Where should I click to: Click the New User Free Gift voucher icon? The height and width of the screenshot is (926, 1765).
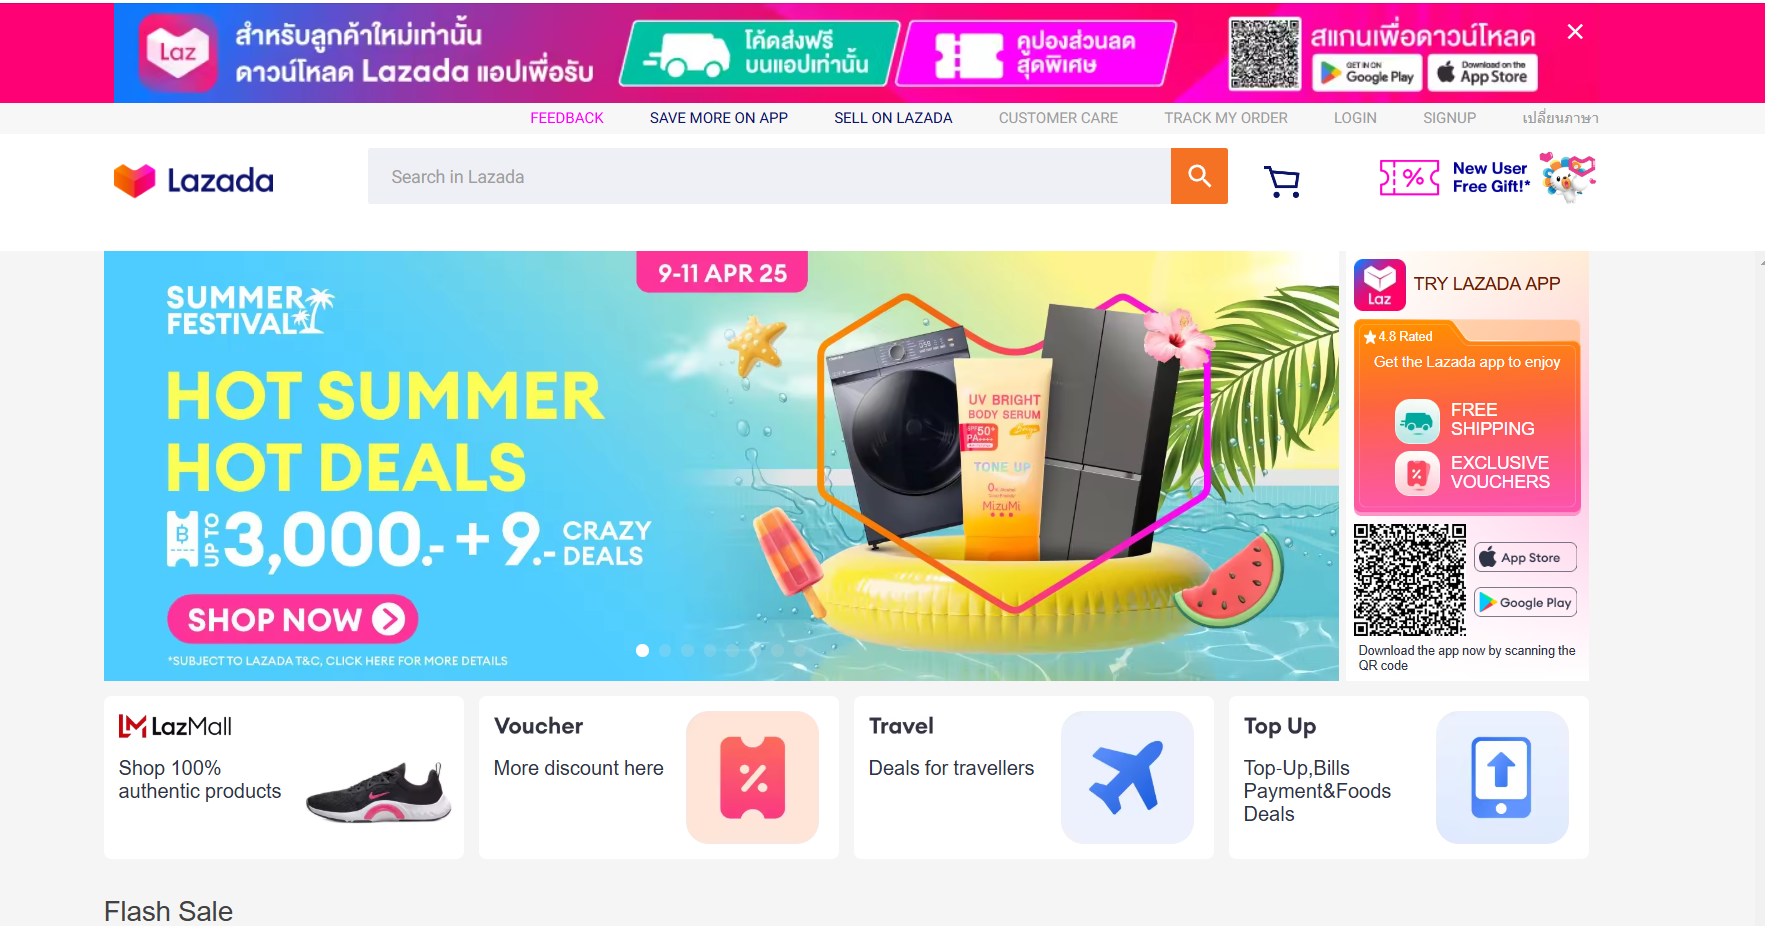point(1409,178)
